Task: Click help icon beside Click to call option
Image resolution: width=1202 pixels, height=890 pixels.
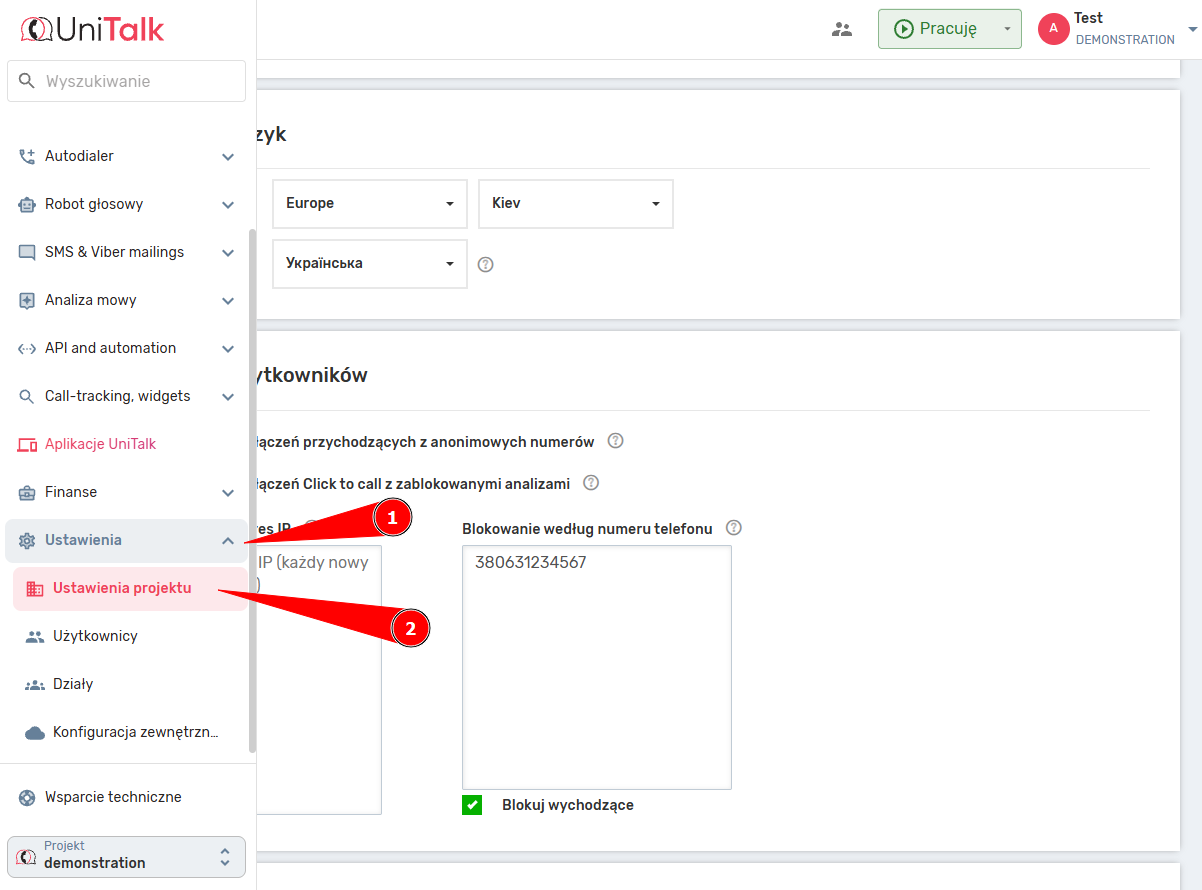Action: [x=591, y=483]
